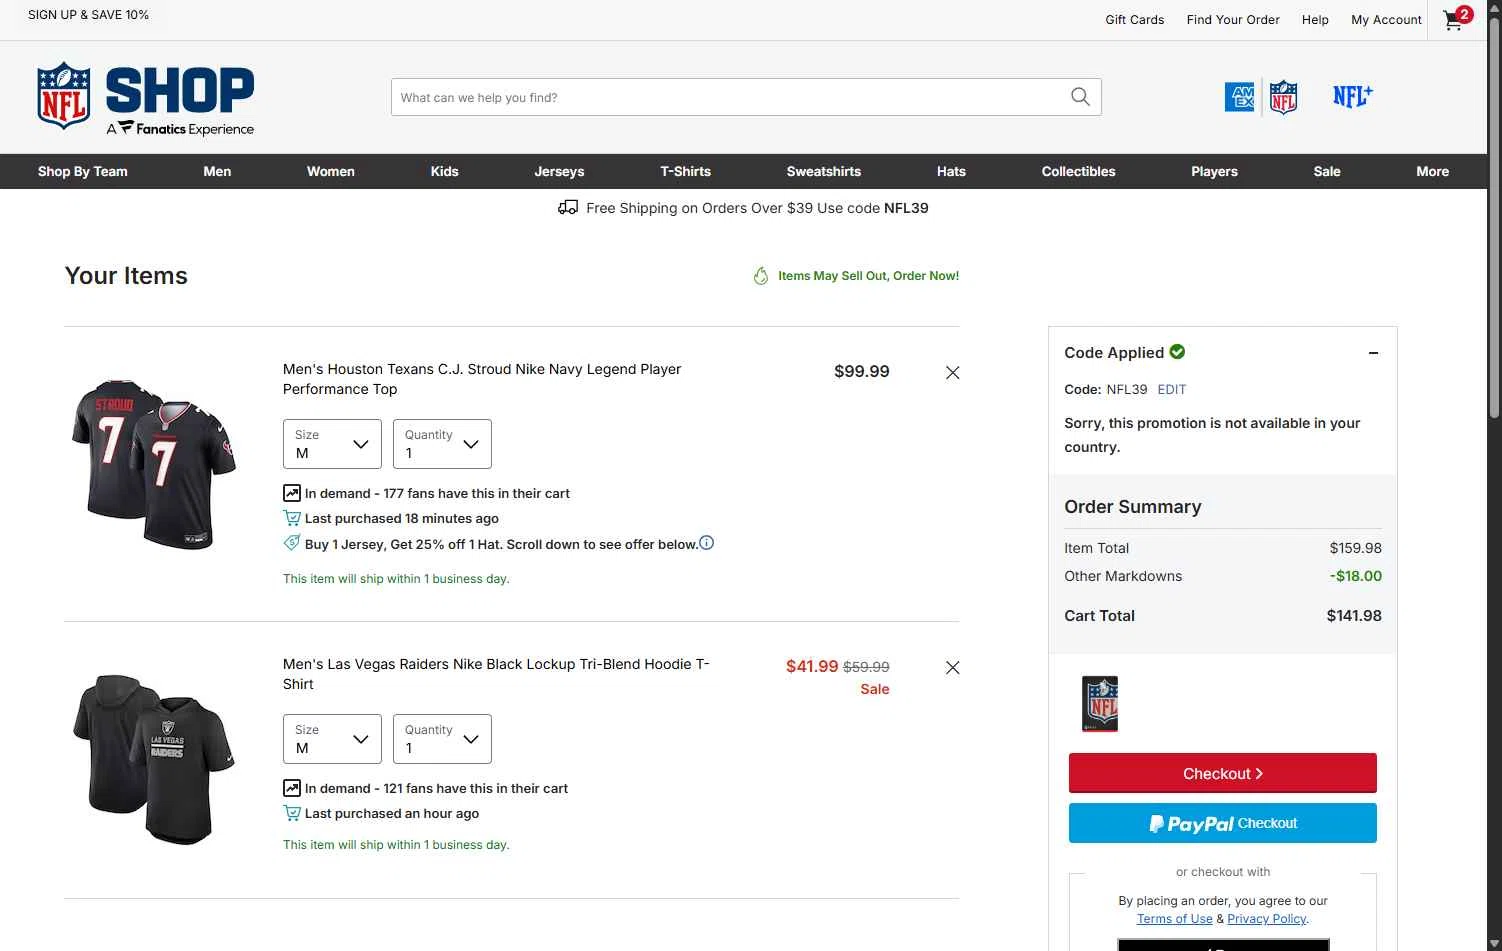1502x951 pixels.
Task: Remove the Raiders Hoodie T-Shirt from cart
Action: pos(952,668)
